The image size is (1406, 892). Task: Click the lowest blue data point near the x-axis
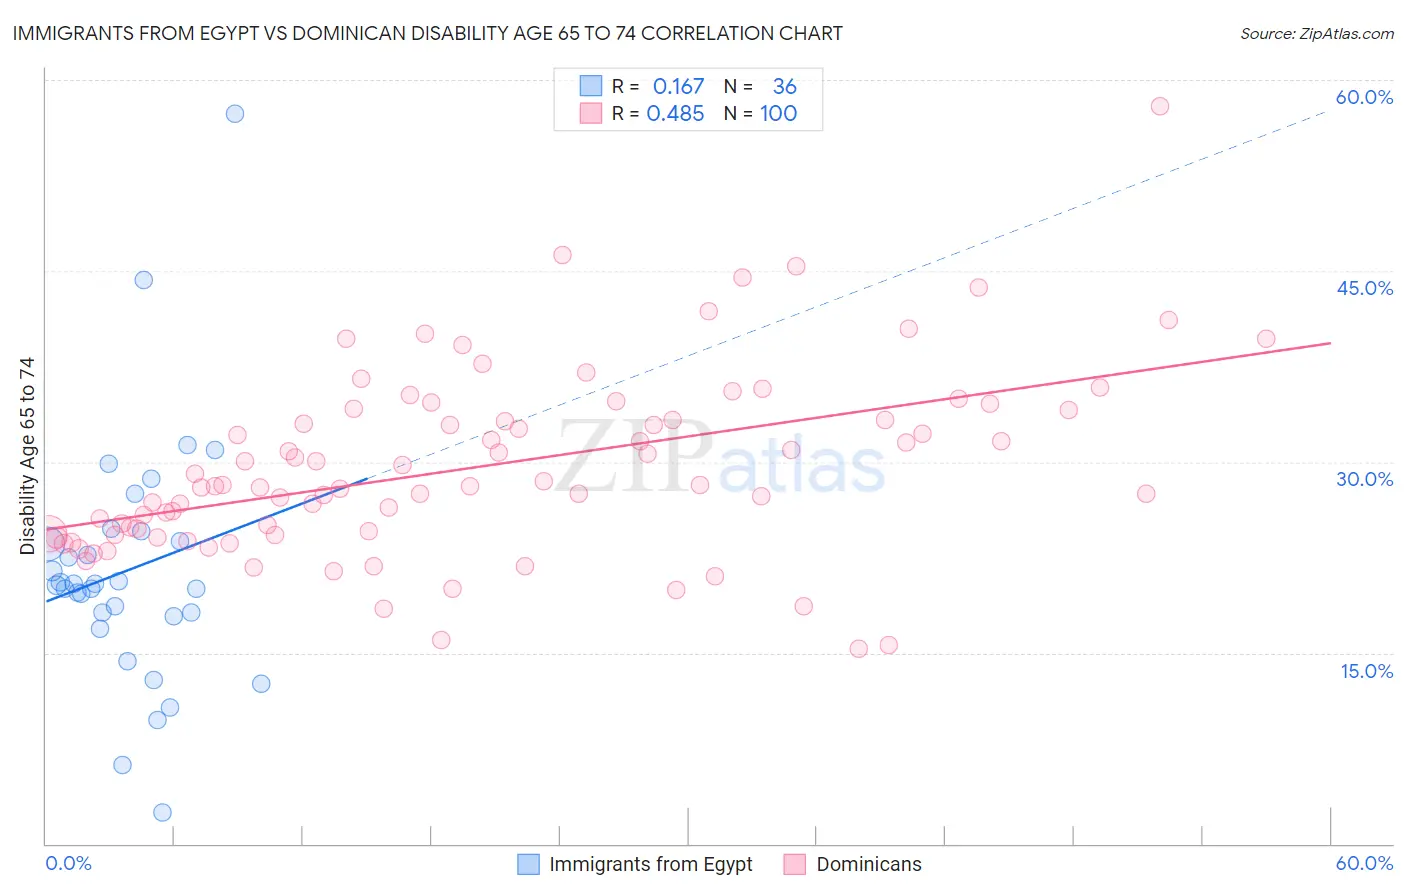[x=162, y=813]
